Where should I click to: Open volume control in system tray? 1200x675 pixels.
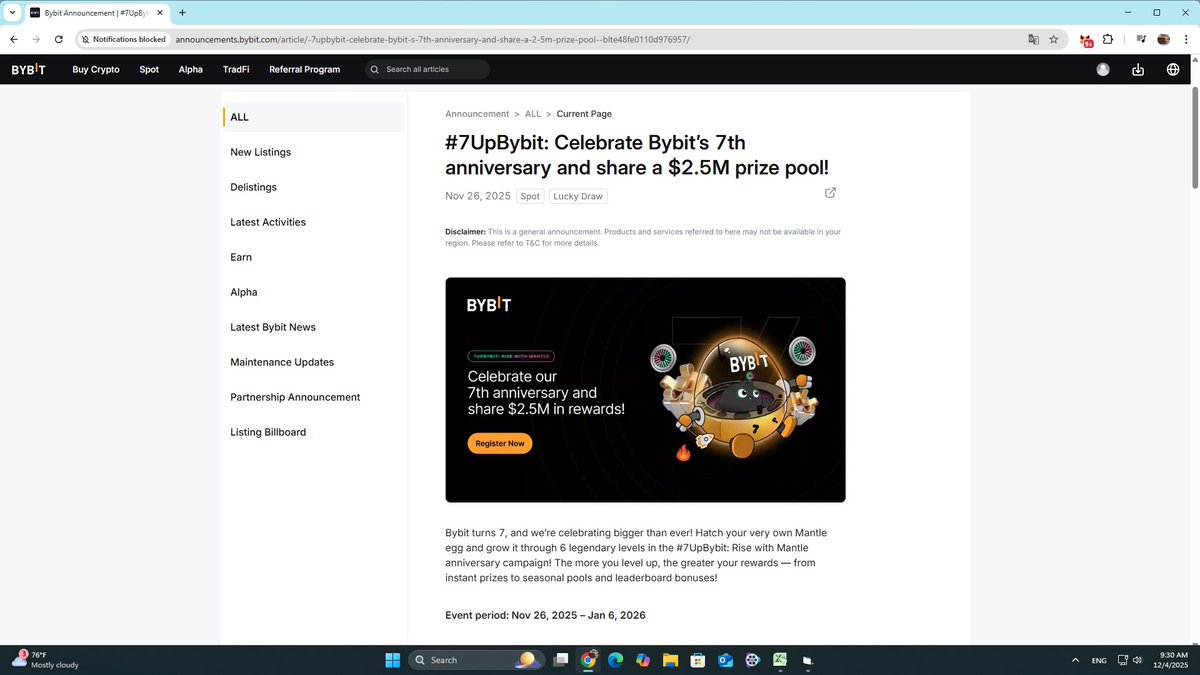tap(1137, 660)
